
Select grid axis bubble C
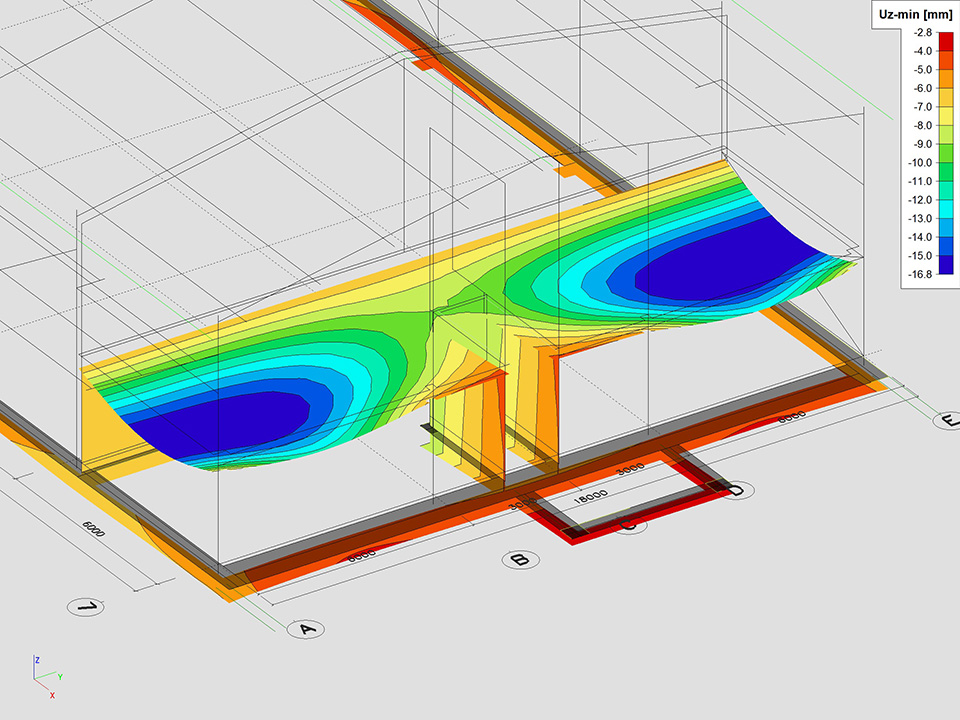click(x=630, y=523)
